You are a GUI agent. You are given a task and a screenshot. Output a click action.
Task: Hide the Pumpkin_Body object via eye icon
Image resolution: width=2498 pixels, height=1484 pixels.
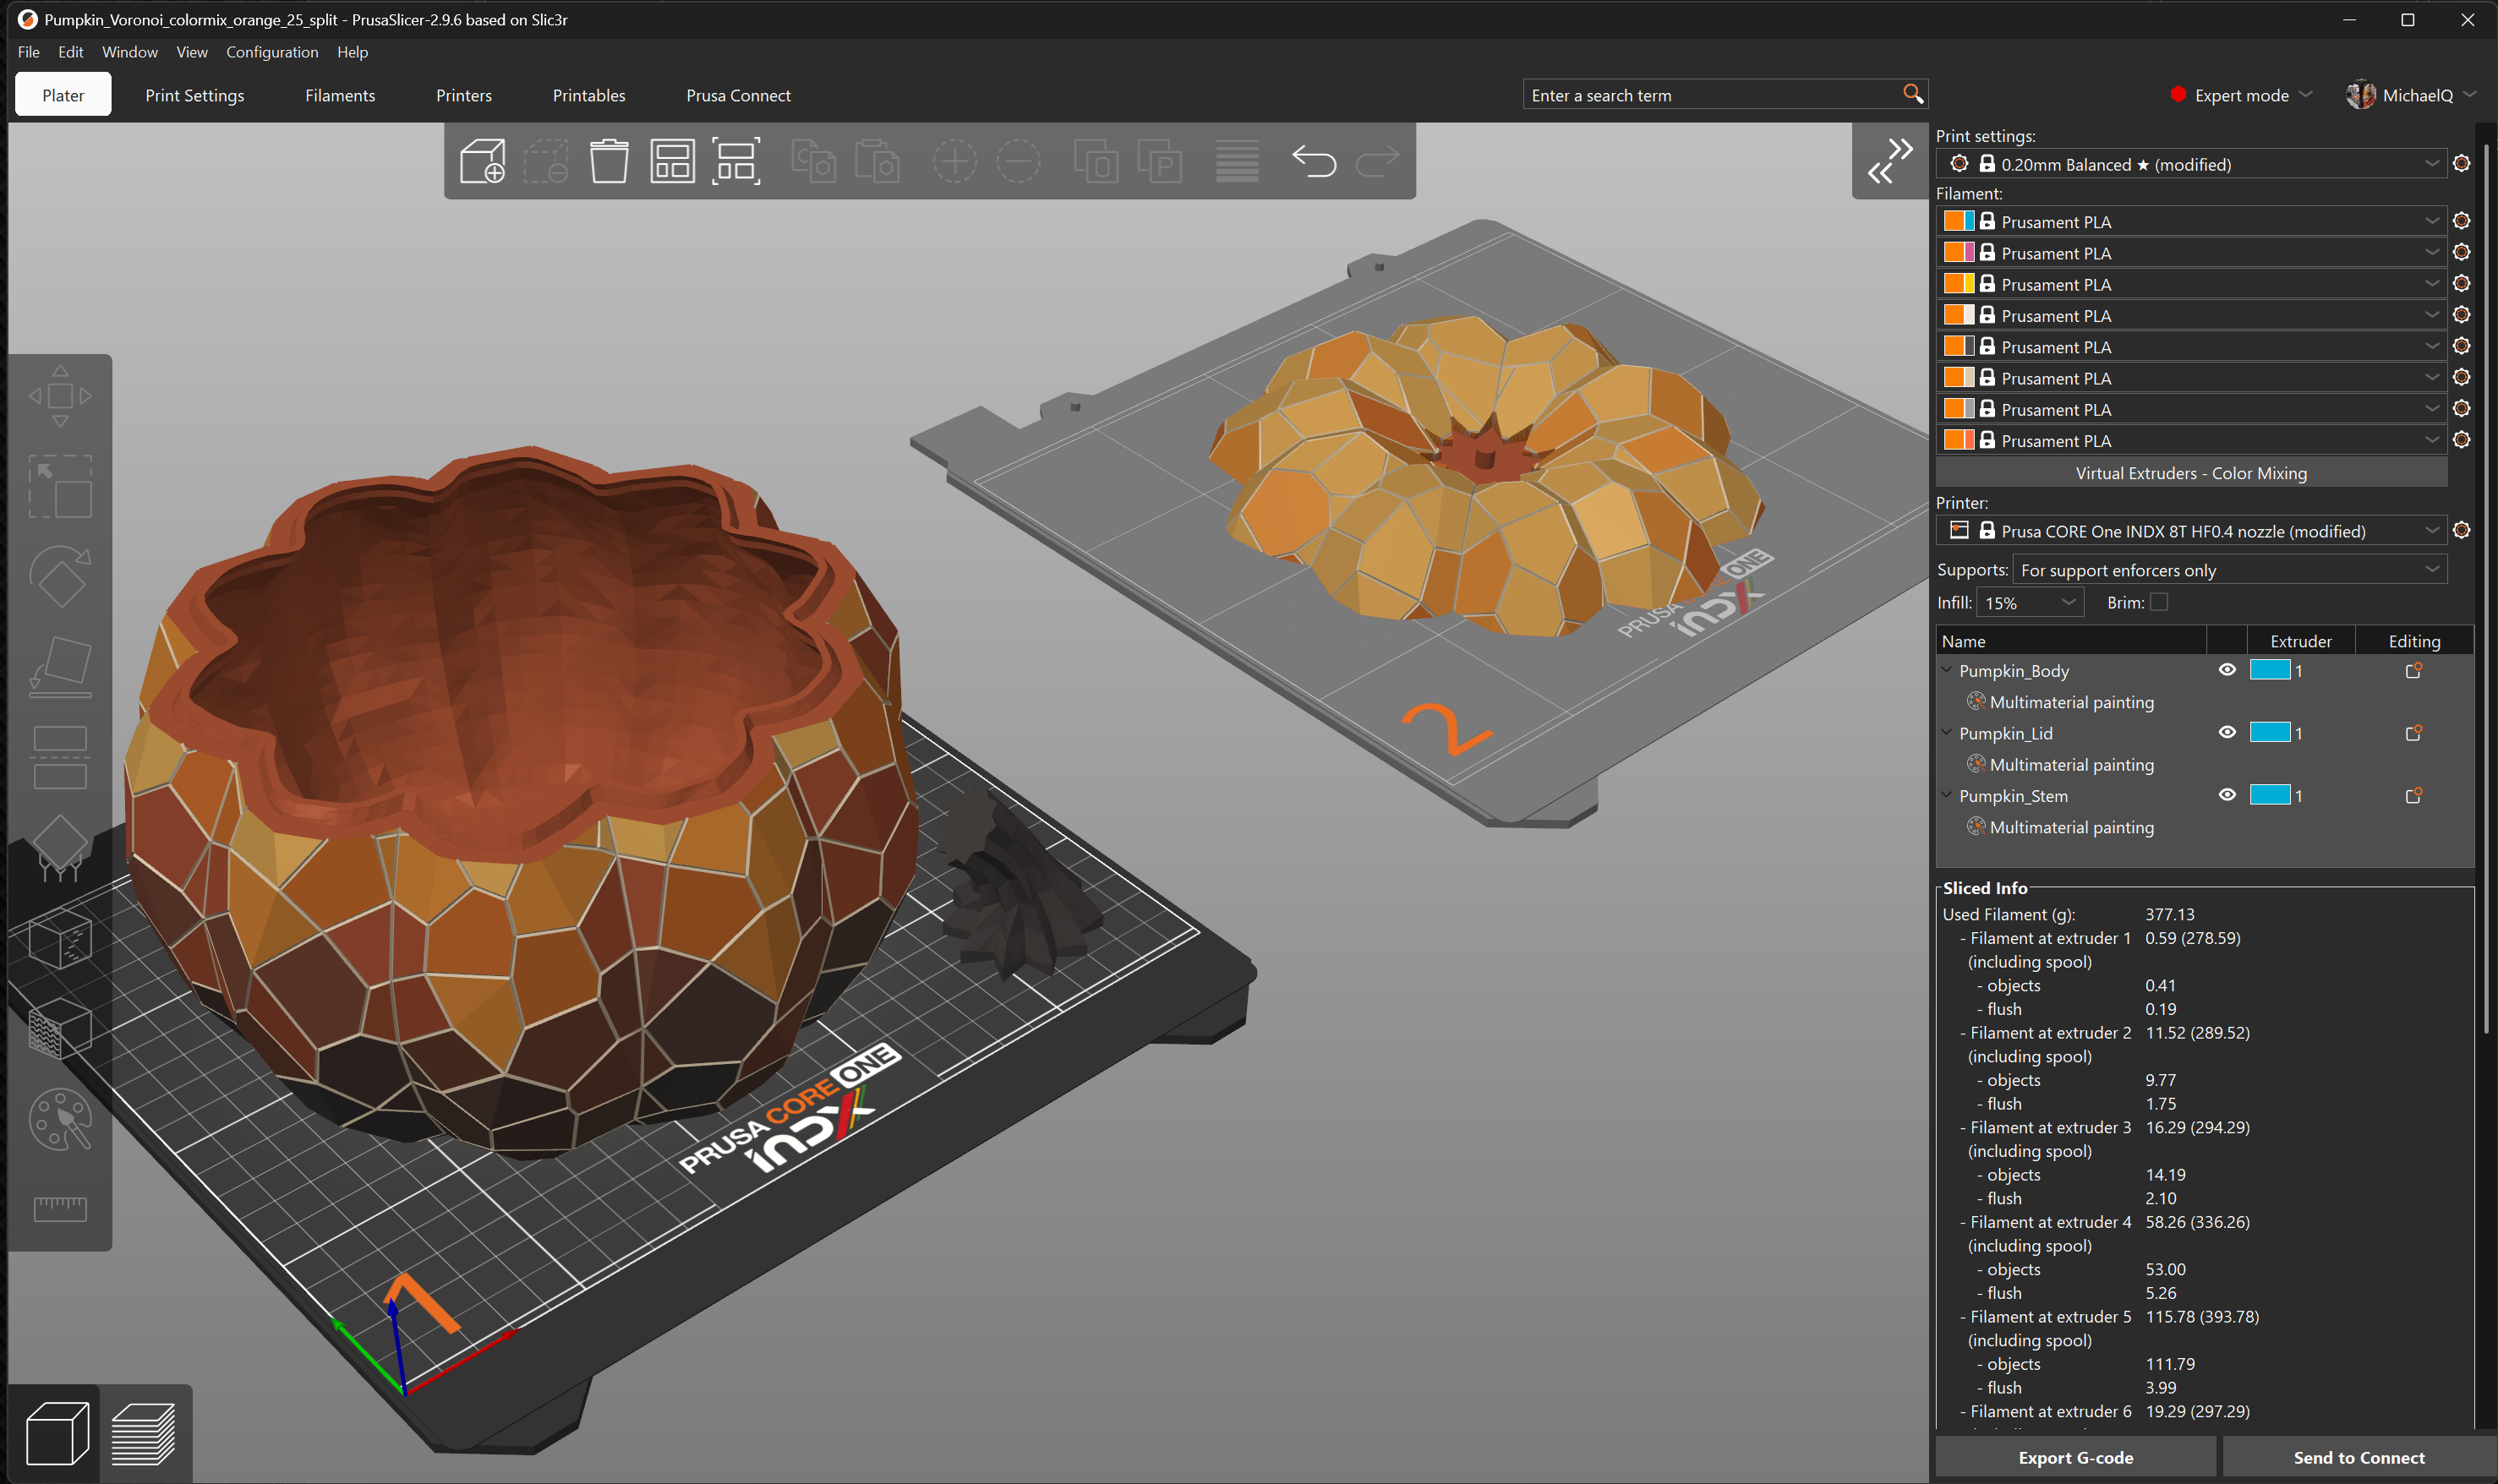[2226, 670]
